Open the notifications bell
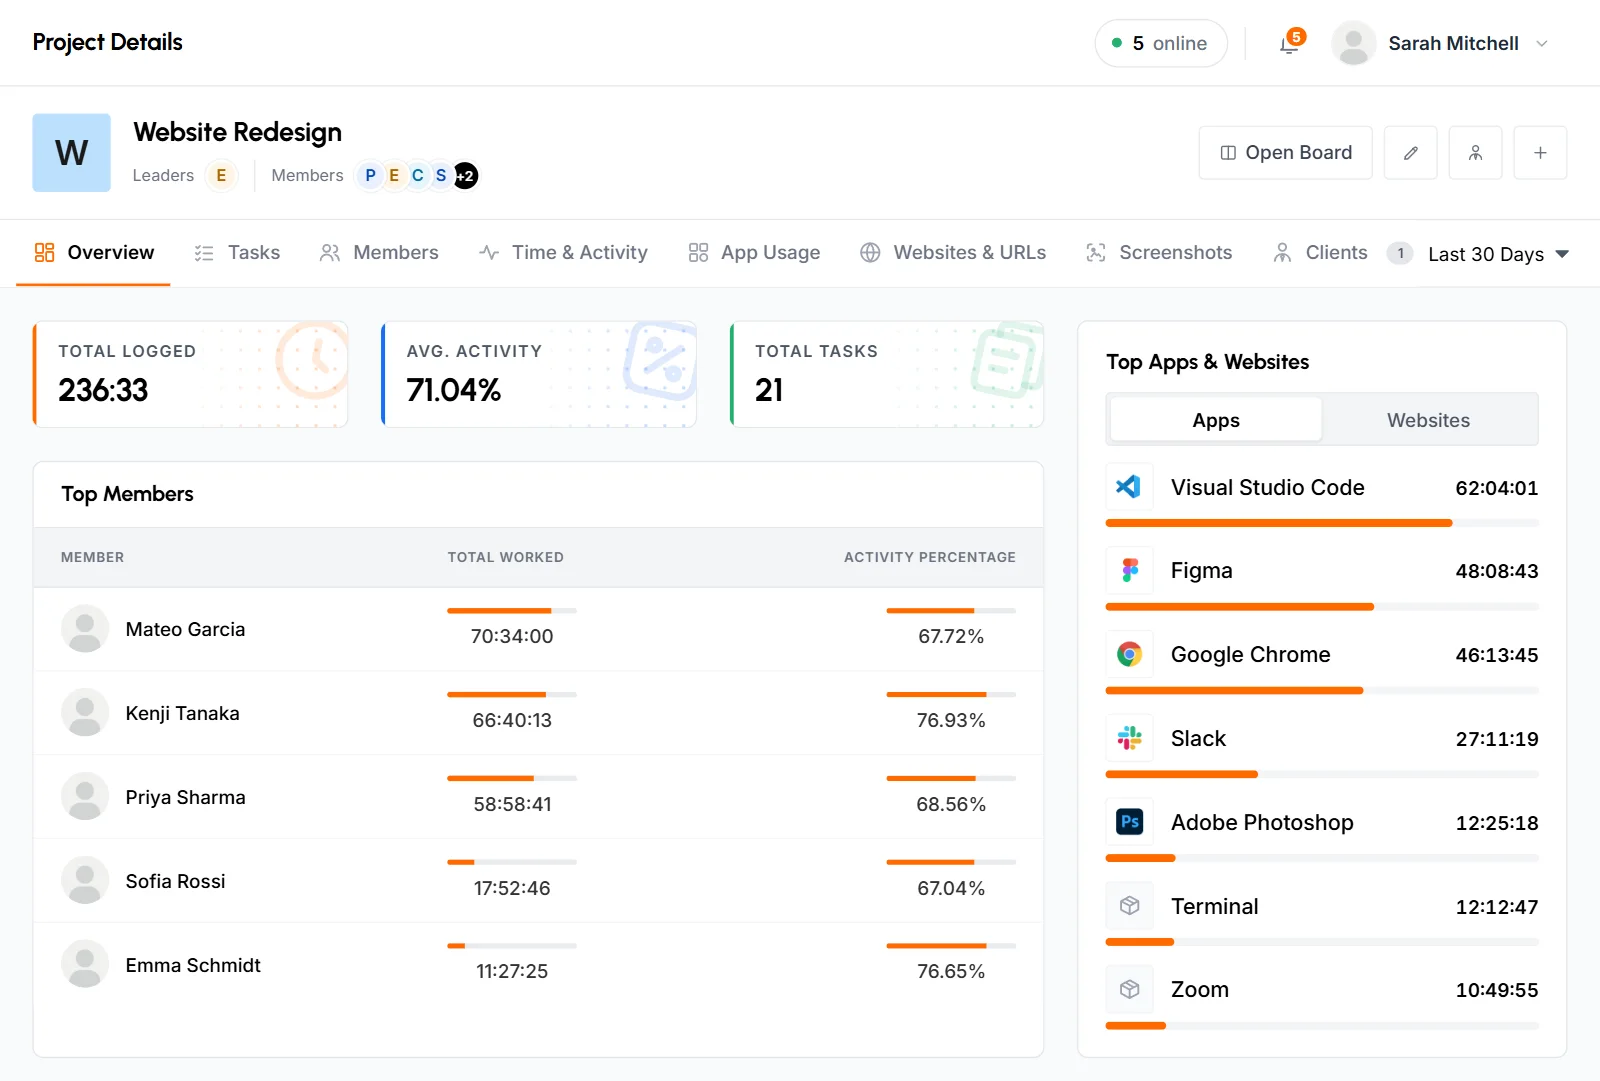Image resolution: width=1600 pixels, height=1081 pixels. pyautogui.click(x=1290, y=44)
